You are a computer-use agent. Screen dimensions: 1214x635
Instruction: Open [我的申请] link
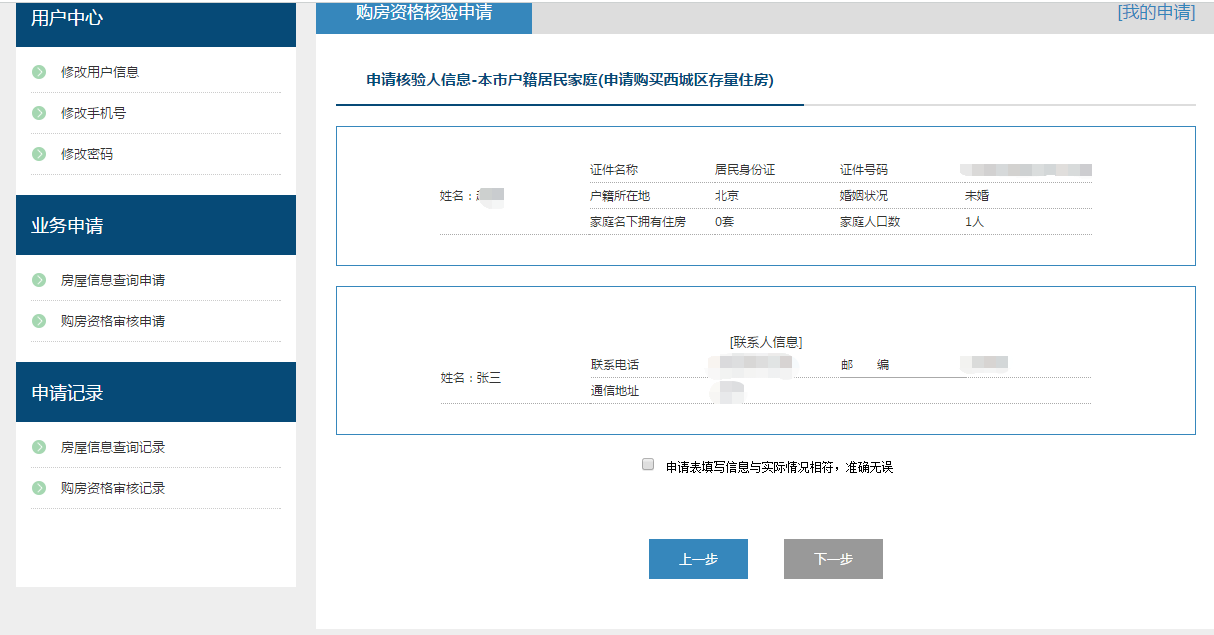1156,12
